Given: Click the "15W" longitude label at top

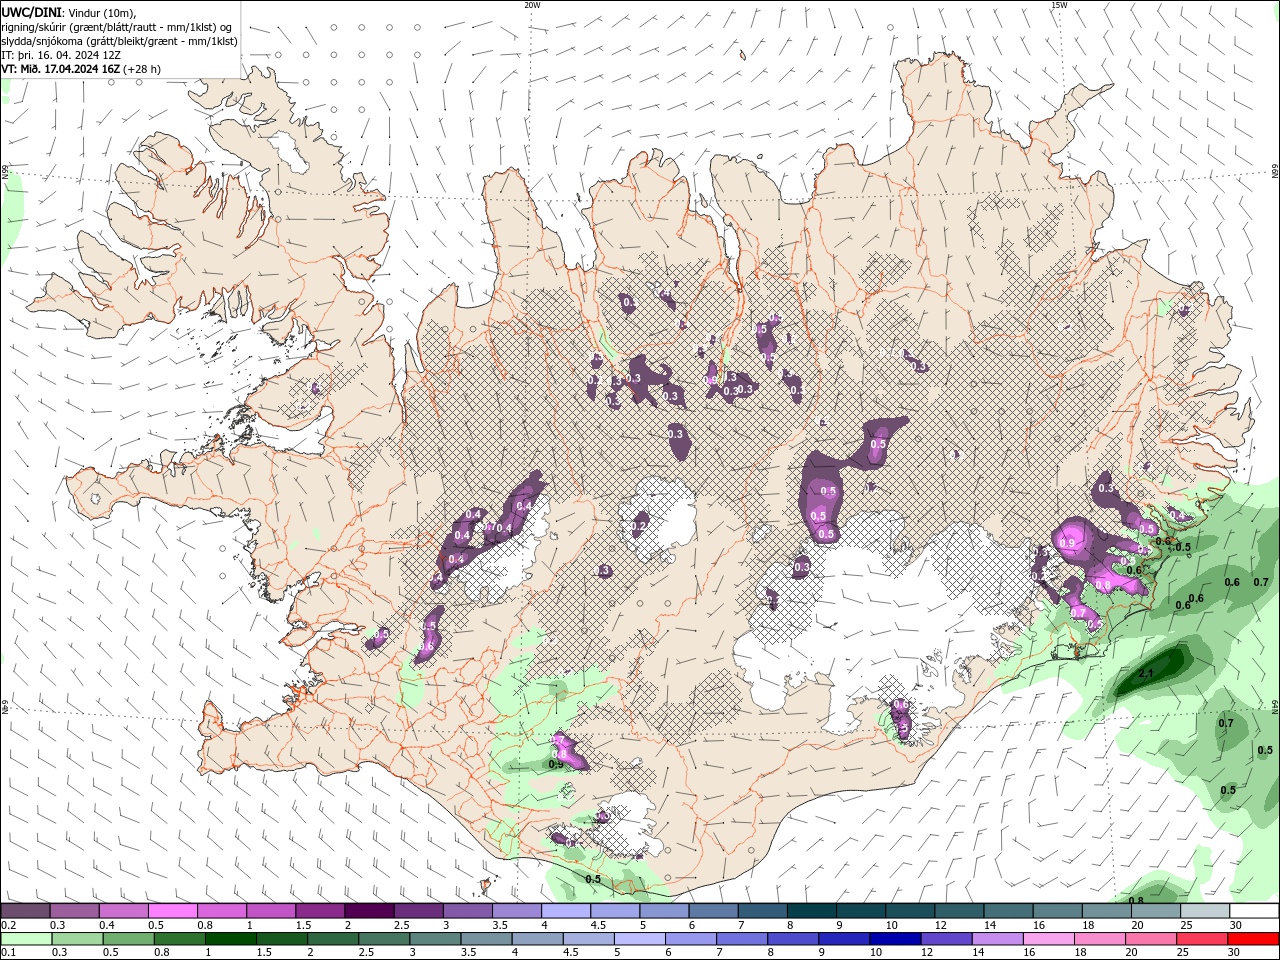Looking at the screenshot, I should click(x=1059, y=5).
